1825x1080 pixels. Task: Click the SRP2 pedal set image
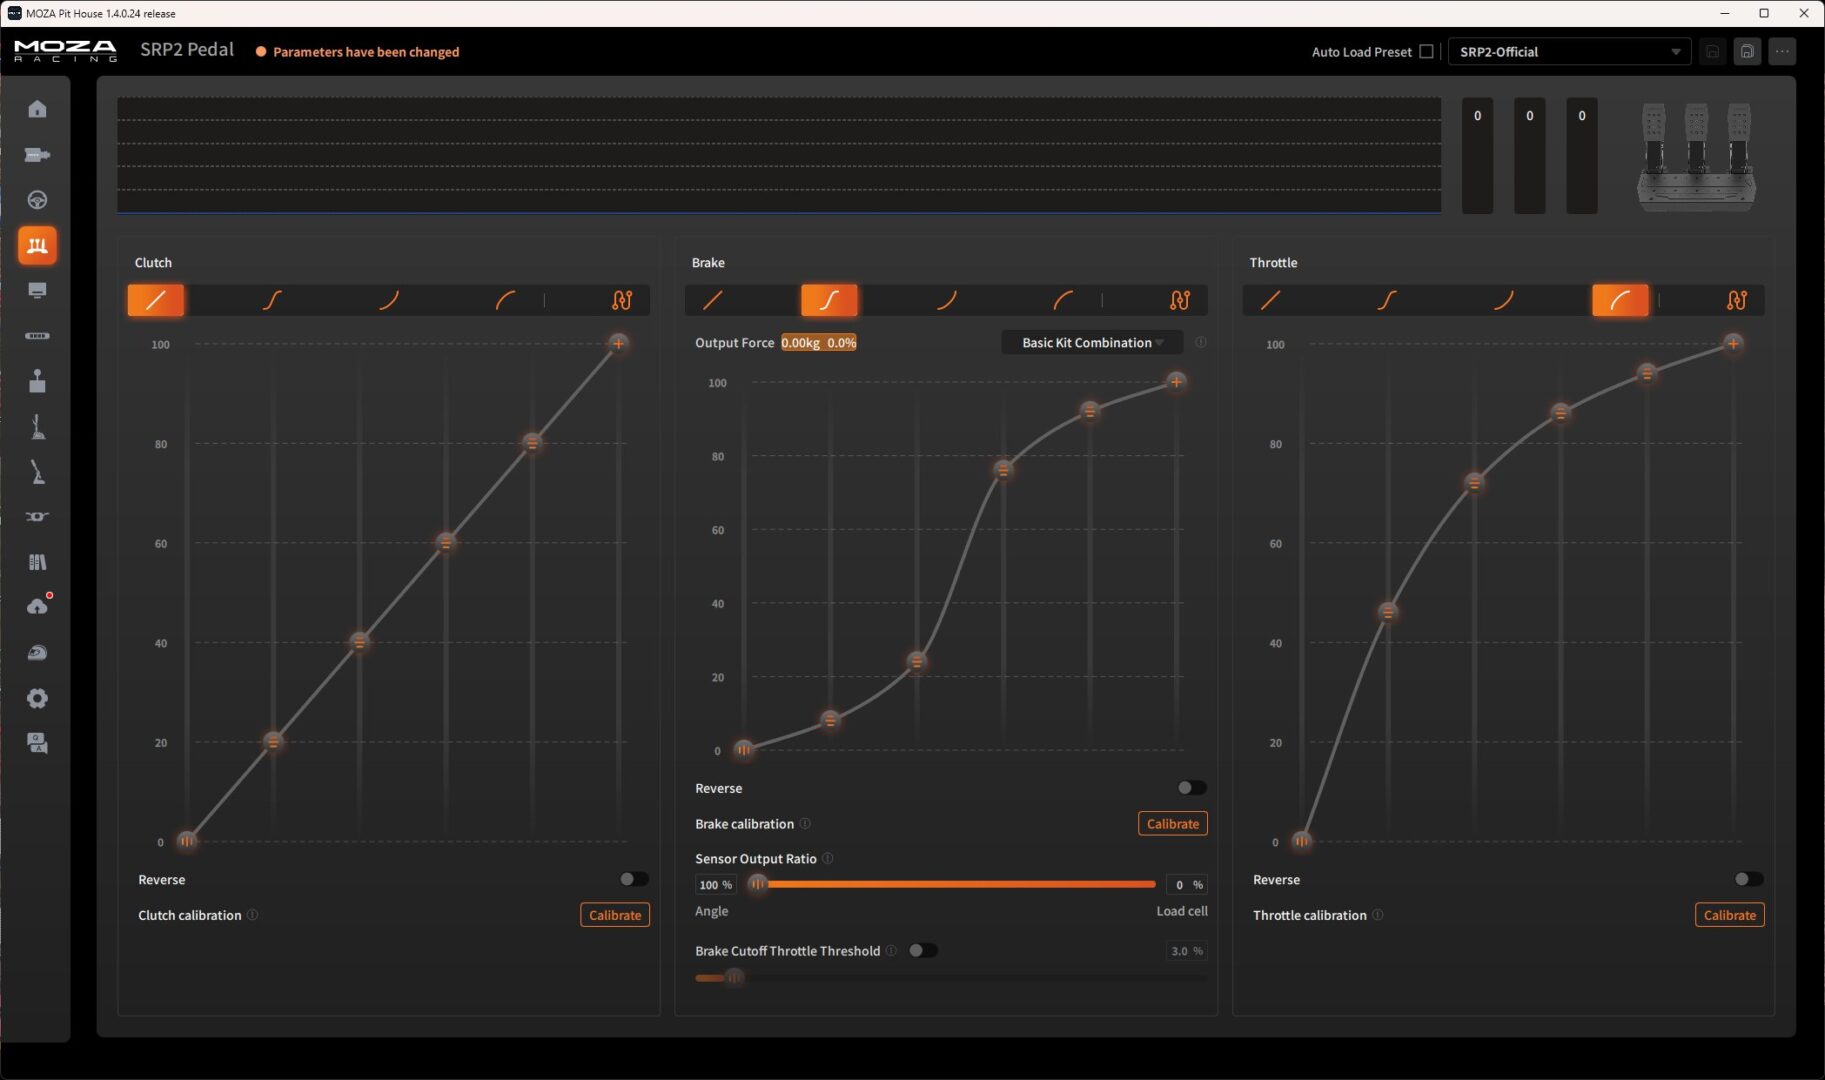pos(1697,156)
